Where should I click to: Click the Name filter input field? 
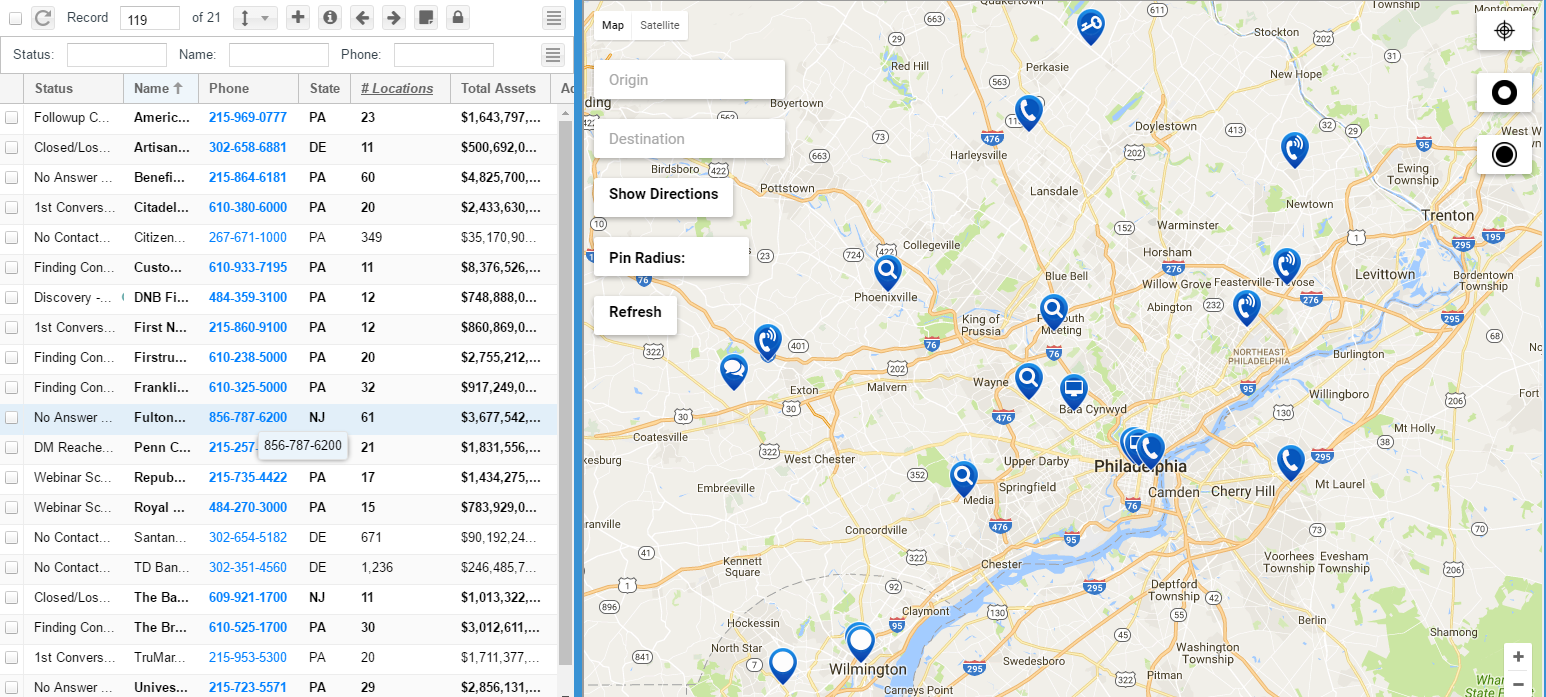[279, 55]
